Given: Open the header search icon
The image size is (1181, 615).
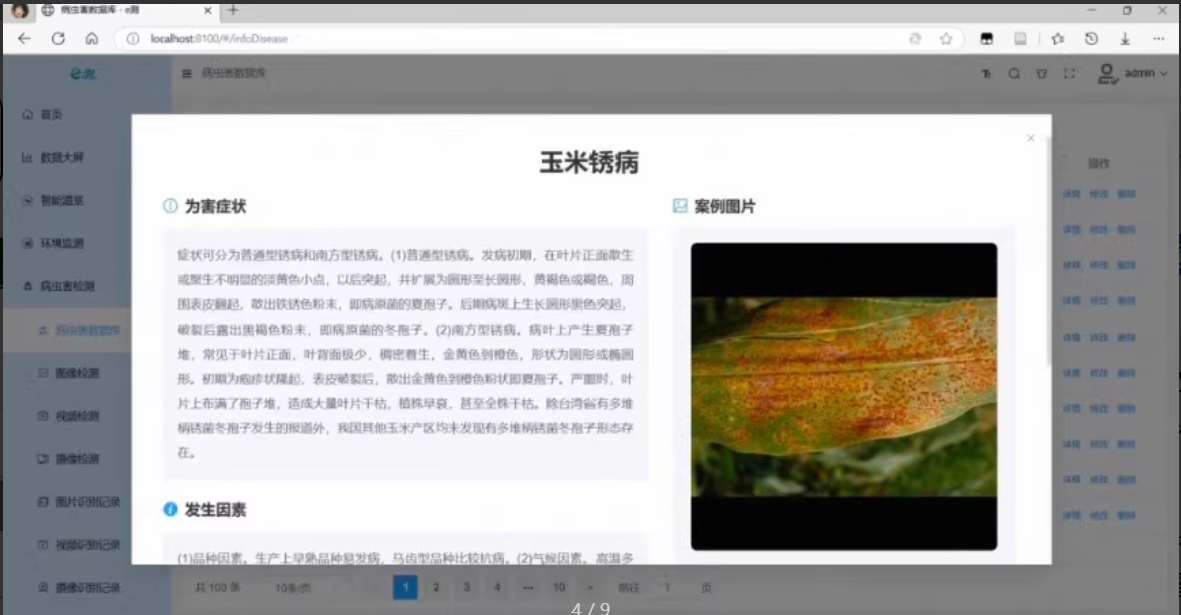Looking at the screenshot, I should pos(1014,74).
